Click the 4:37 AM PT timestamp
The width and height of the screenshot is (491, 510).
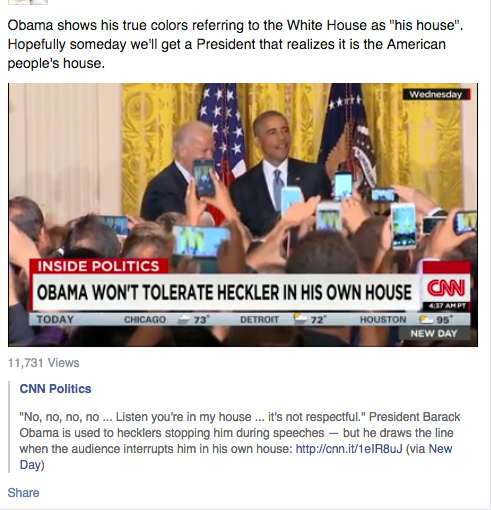pyautogui.click(x=446, y=306)
